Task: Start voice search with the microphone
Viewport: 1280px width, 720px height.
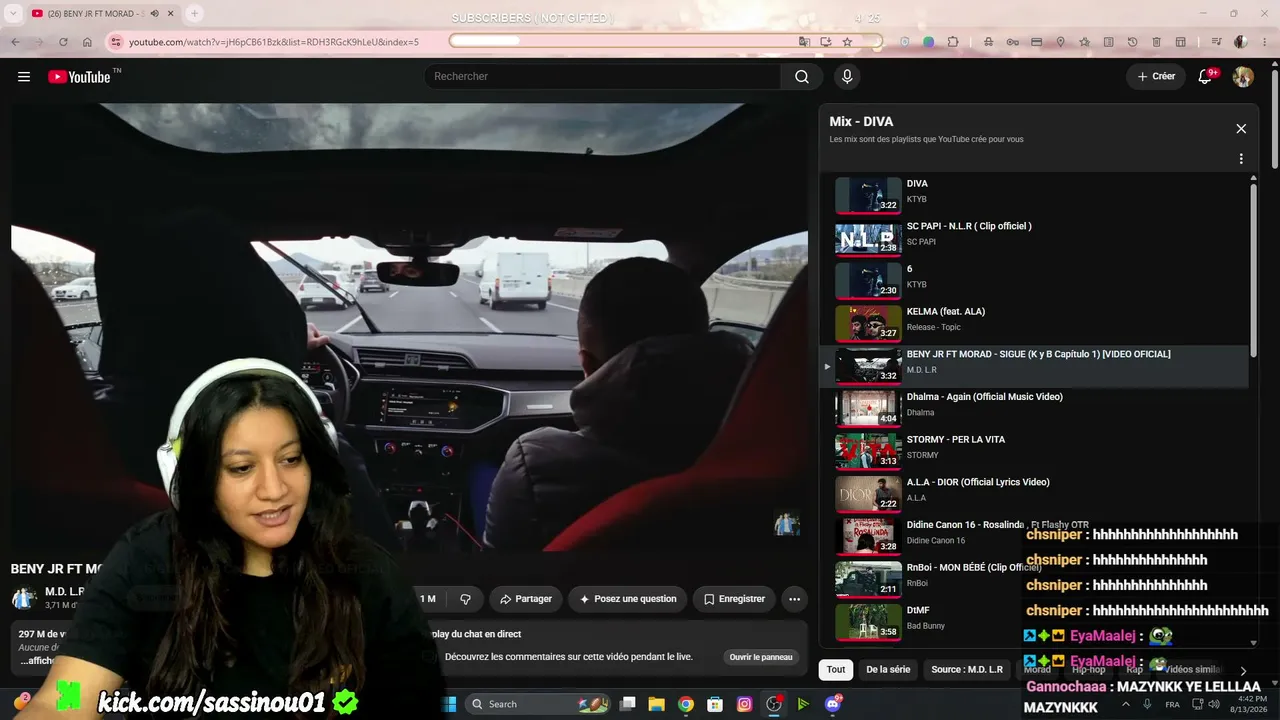Action: (x=847, y=77)
